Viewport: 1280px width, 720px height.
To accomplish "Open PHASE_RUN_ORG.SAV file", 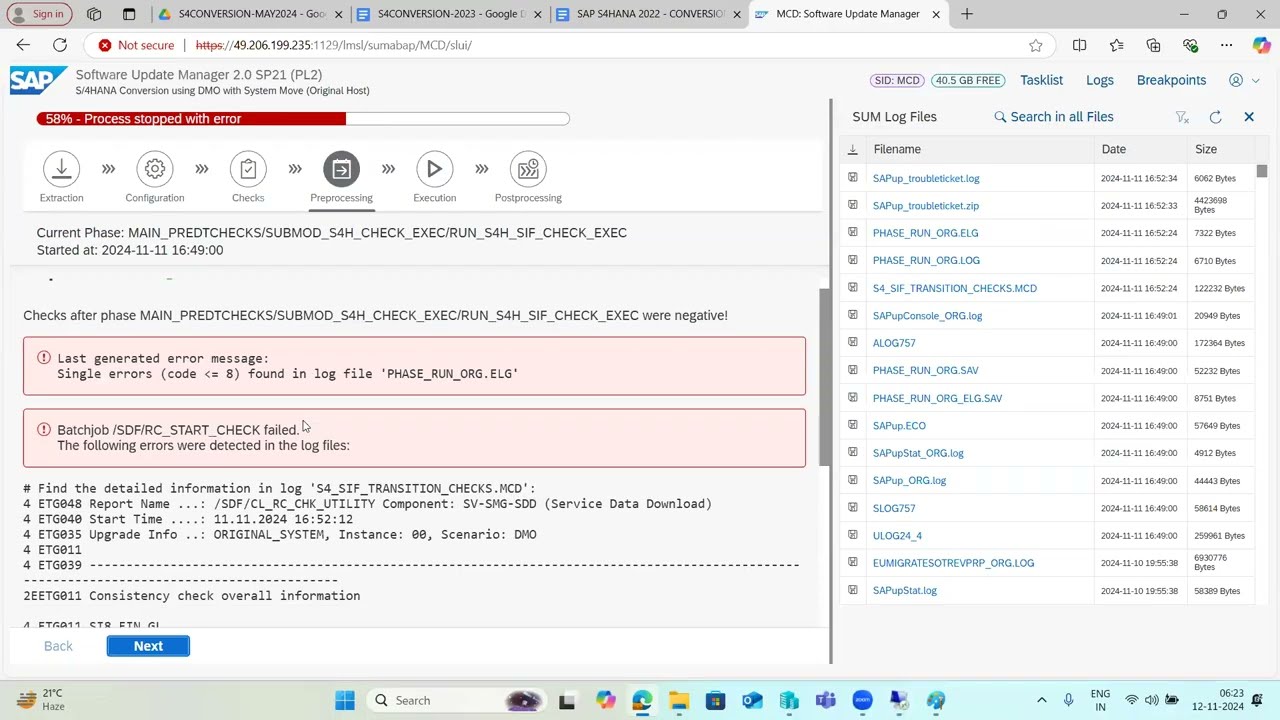I will click(x=925, y=371).
